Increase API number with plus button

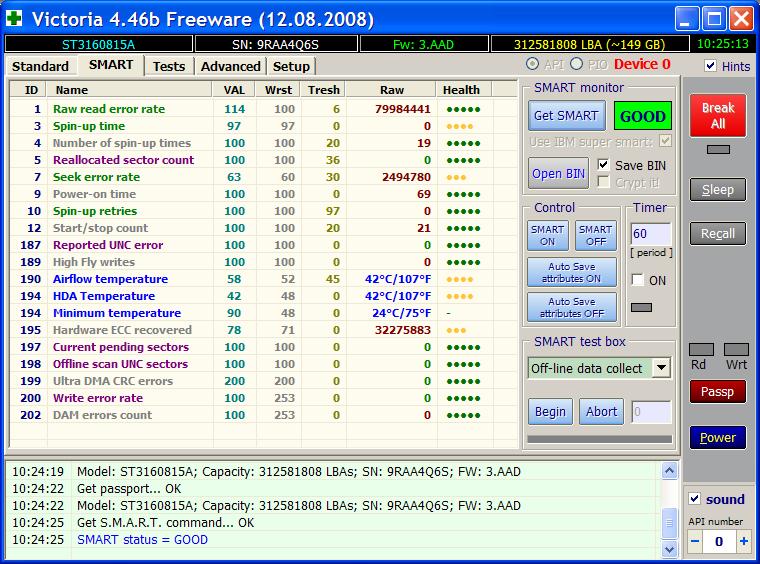click(x=744, y=541)
